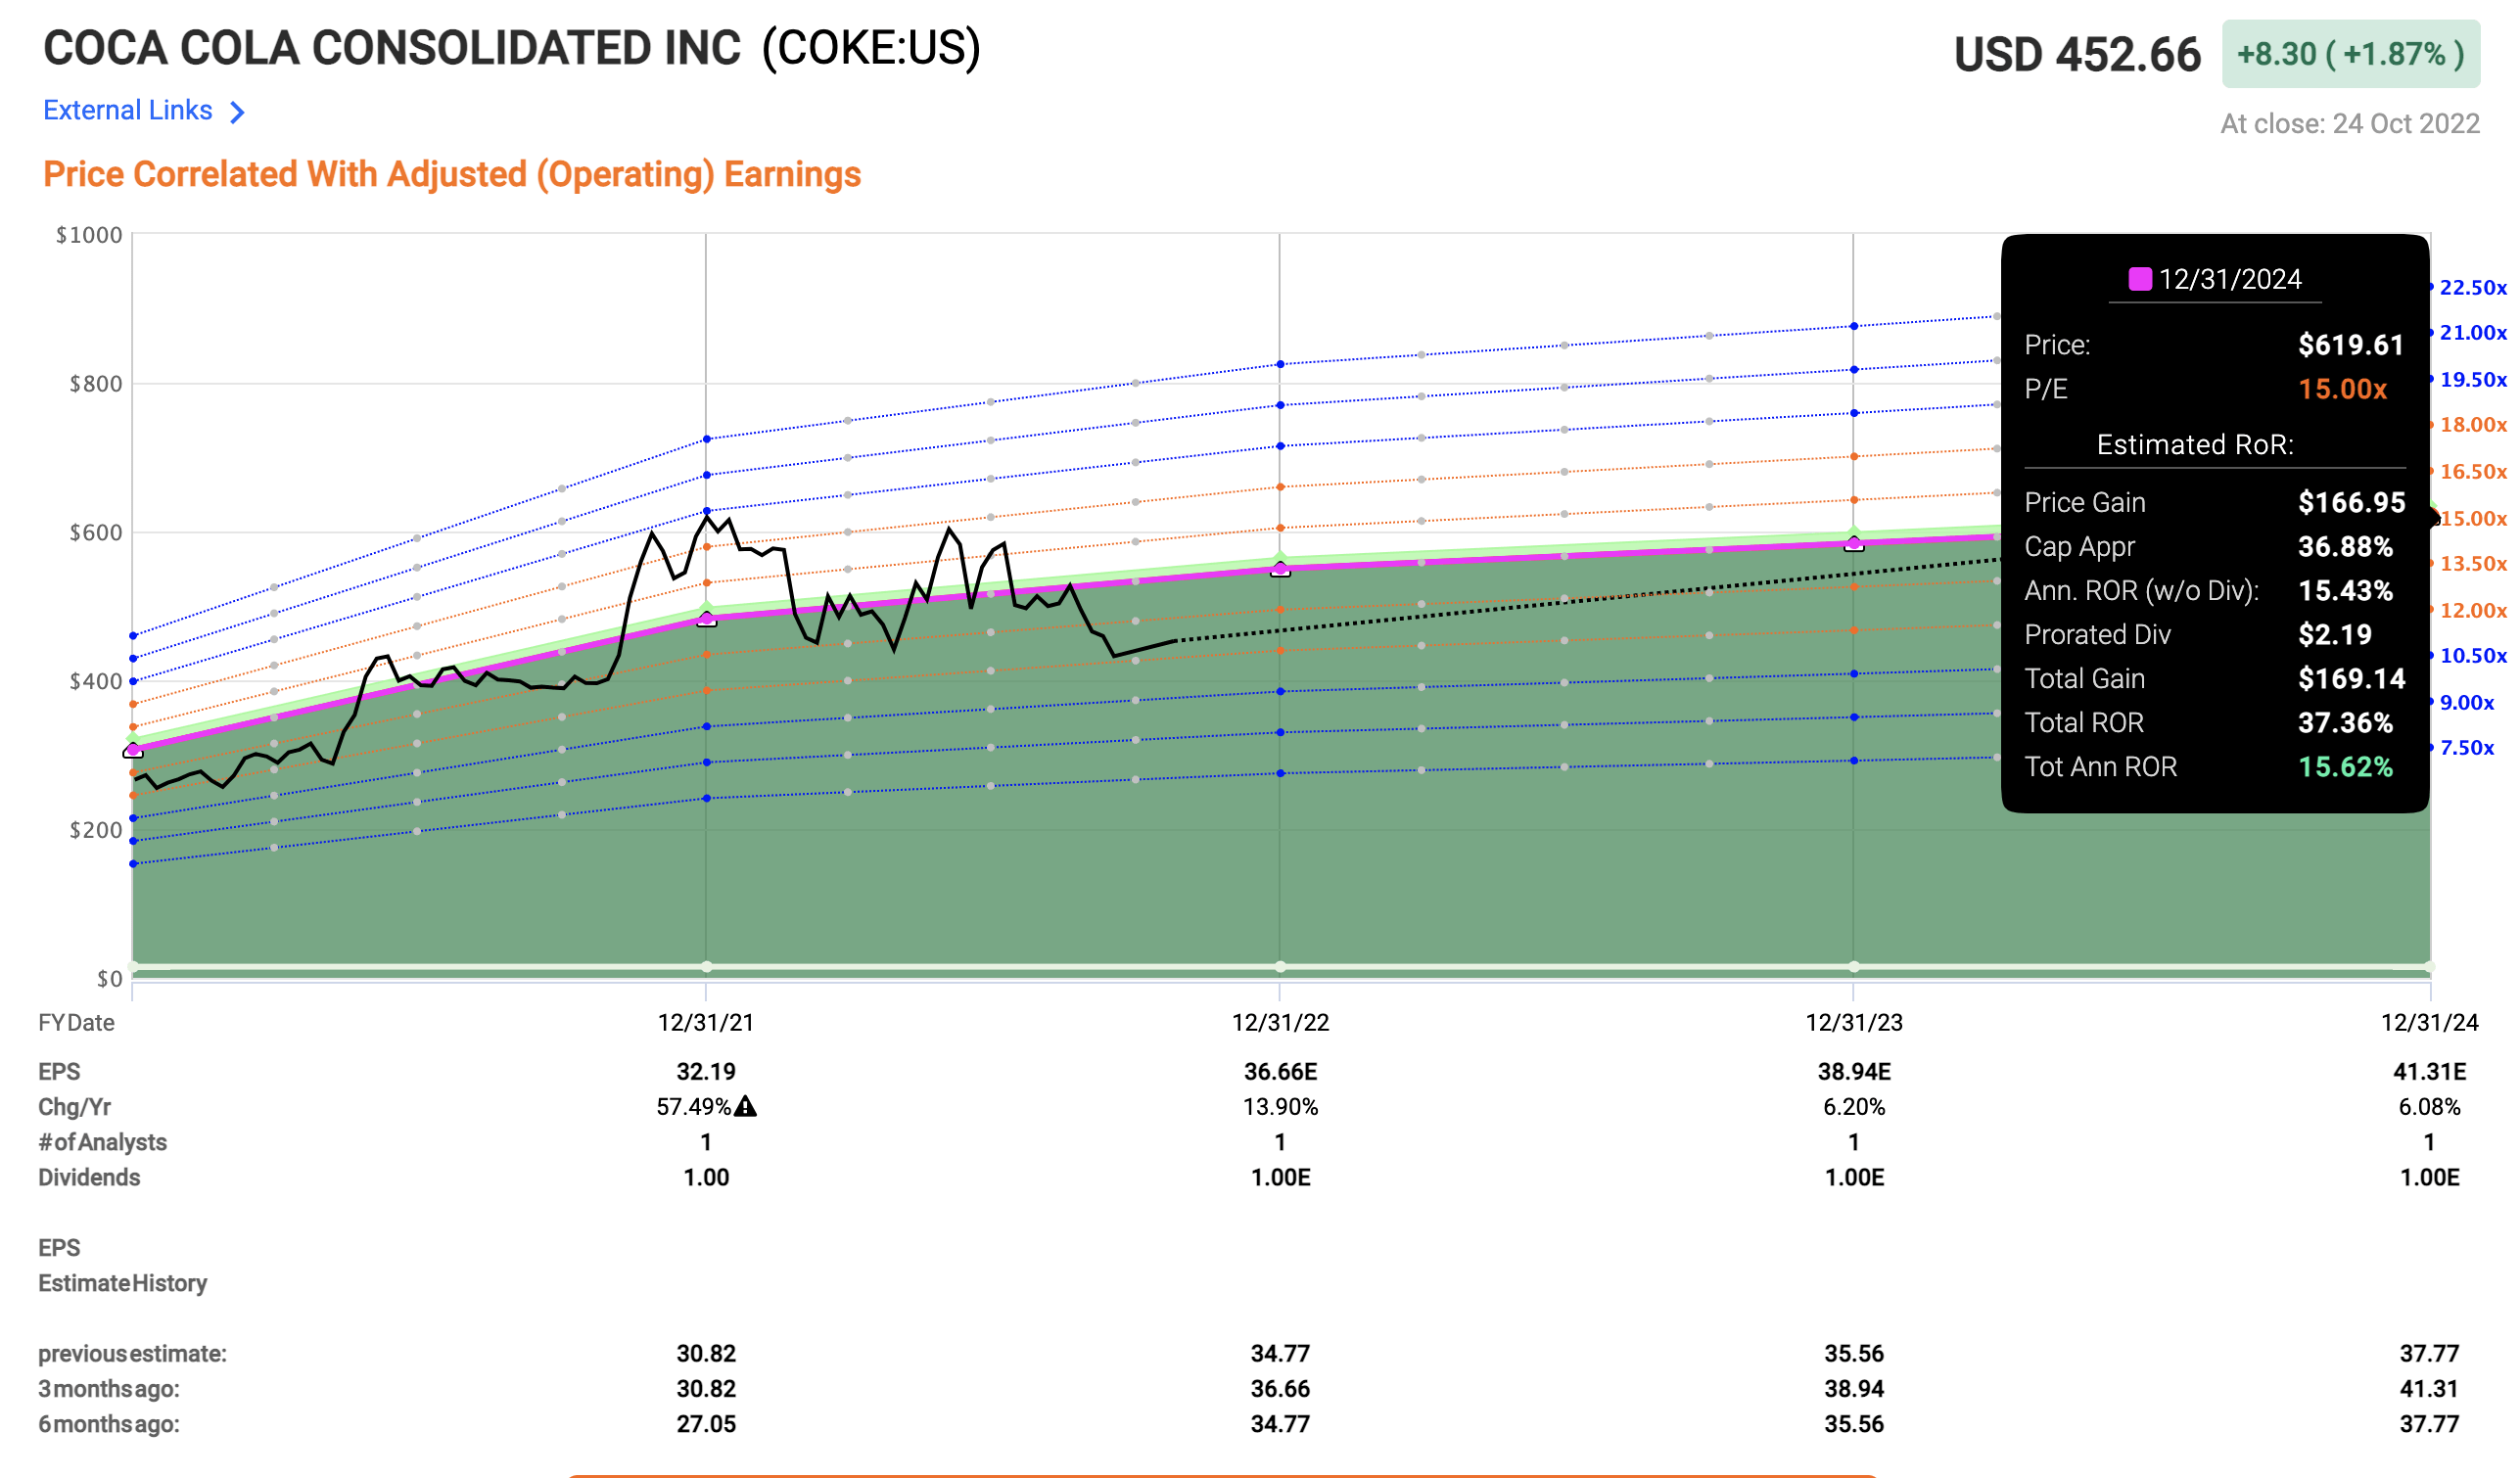The width and height of the screenshot is (2520, 1478).
Task: Click the 12/31/22 fiscal year date label
Action: coord(1280,1022)
